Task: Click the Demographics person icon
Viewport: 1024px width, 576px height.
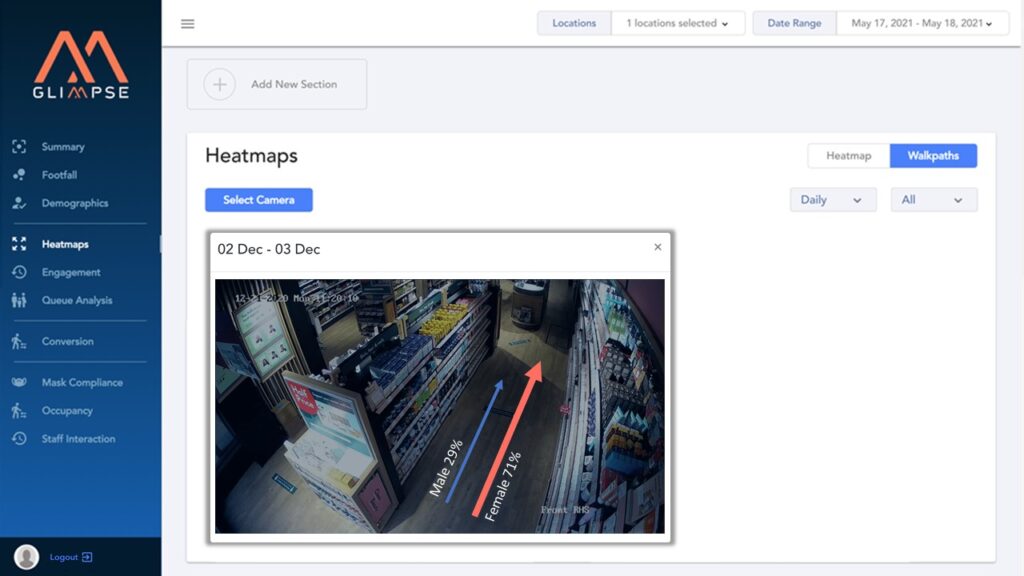Action: tap(19, 203)
